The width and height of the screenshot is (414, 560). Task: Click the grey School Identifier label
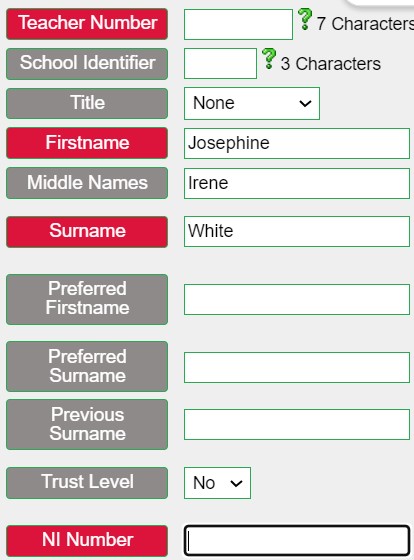click(x=87, y=64)
